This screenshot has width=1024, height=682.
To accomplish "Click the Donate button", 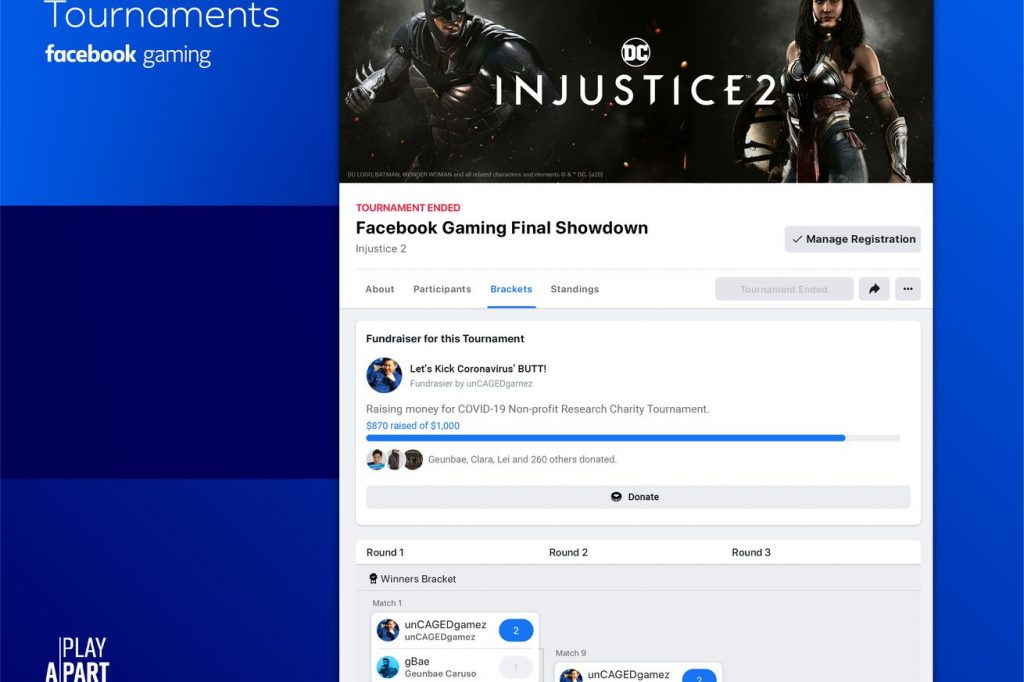I will click(638, 496).
